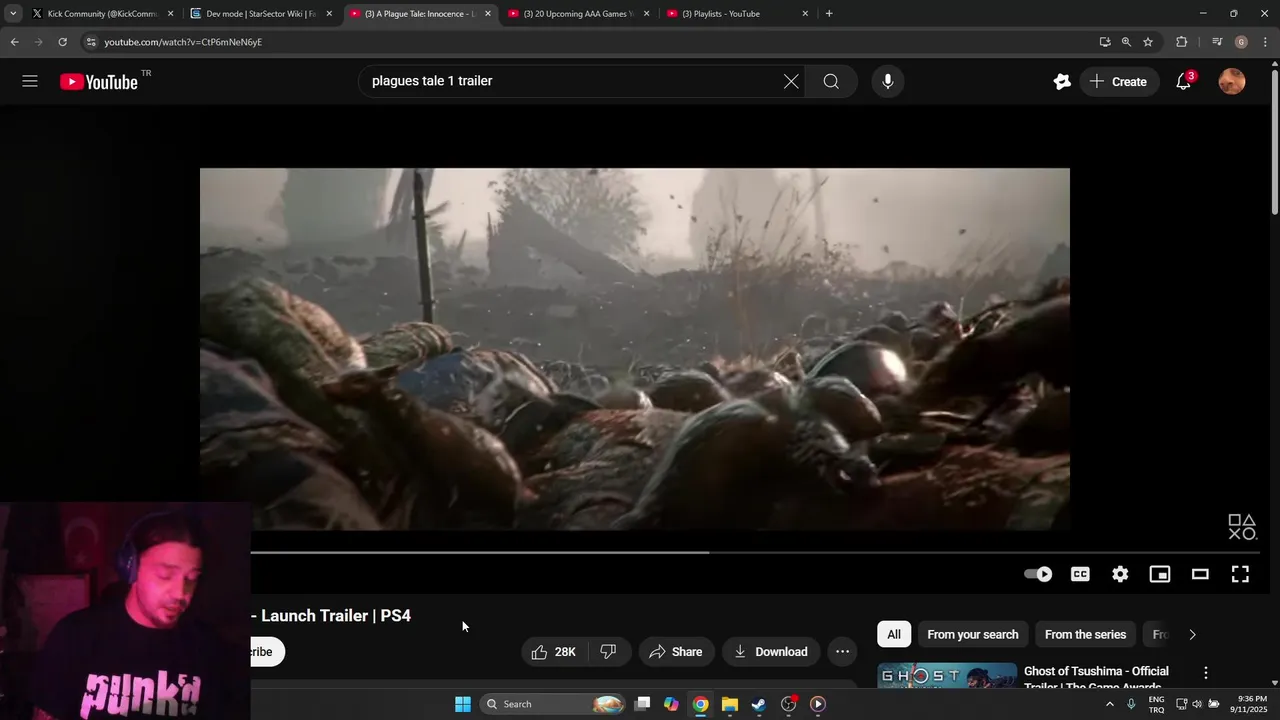1280x720 pixels.
Task: Select the All filter chip
Action: pos(894,634)
